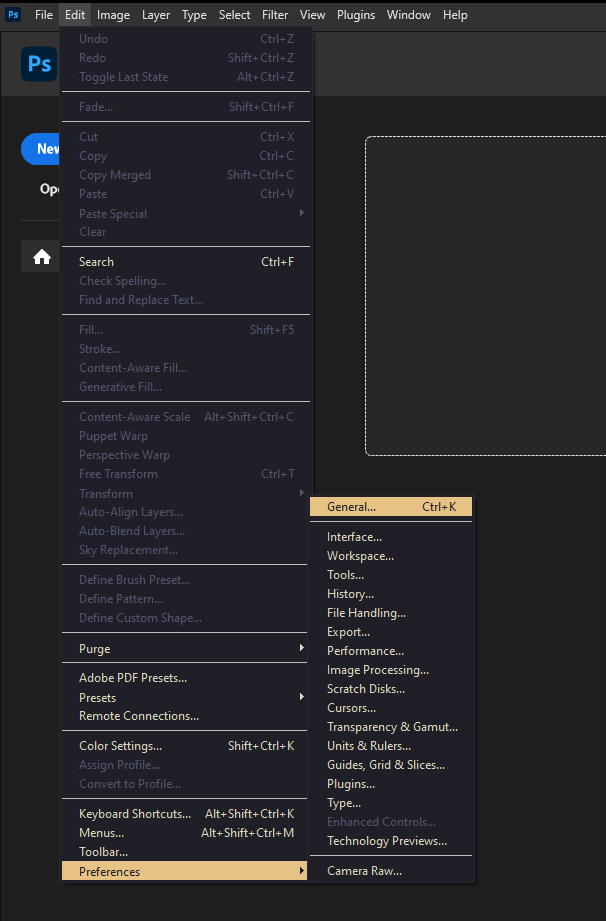Viewport: 606px width, 921px height.
Task: Open History preferences
Action: [391, 594]
